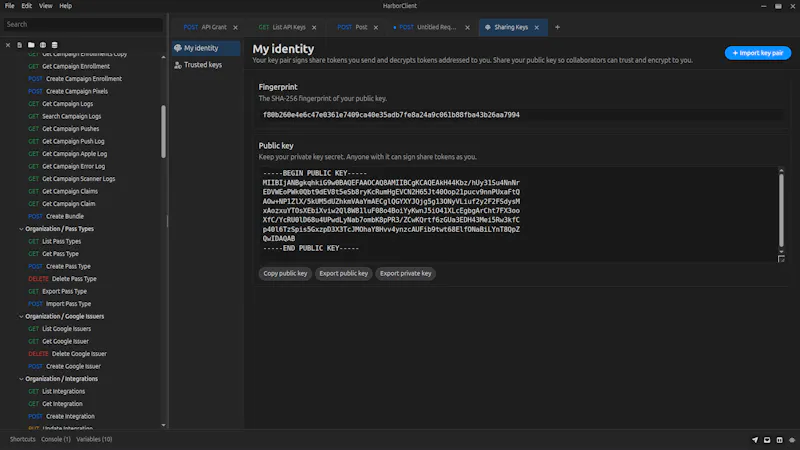Open POST Import Pass Type request
Viewport: 800px width, 450px height.
tap(60, 304)
